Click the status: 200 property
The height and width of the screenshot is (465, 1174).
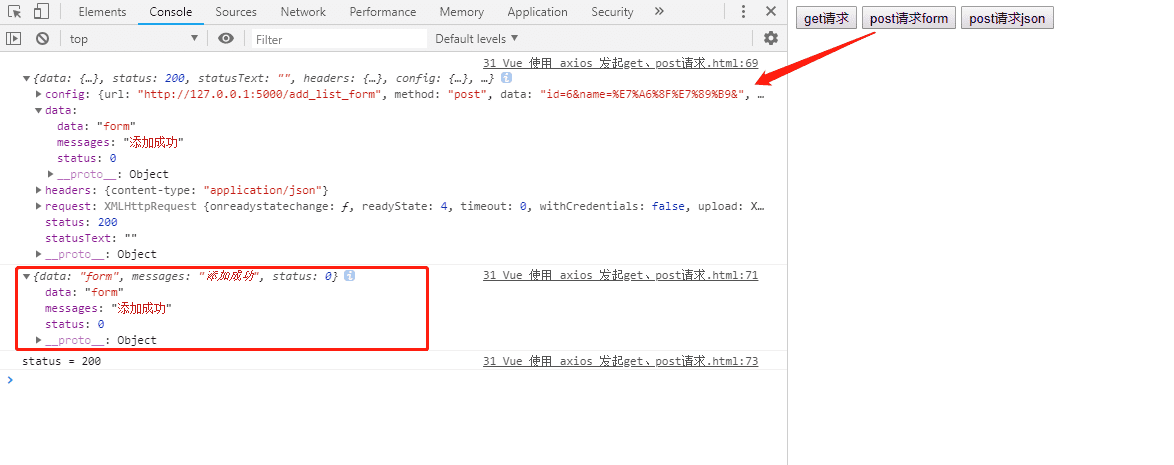point(81,222)
